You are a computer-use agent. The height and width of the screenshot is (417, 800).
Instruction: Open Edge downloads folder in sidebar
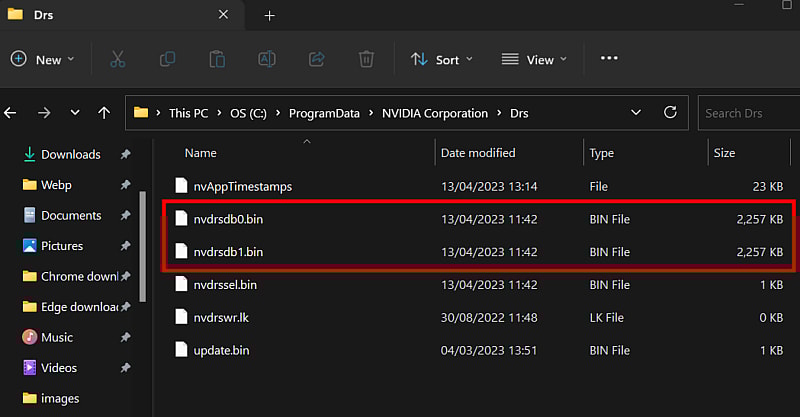[80, 307]
